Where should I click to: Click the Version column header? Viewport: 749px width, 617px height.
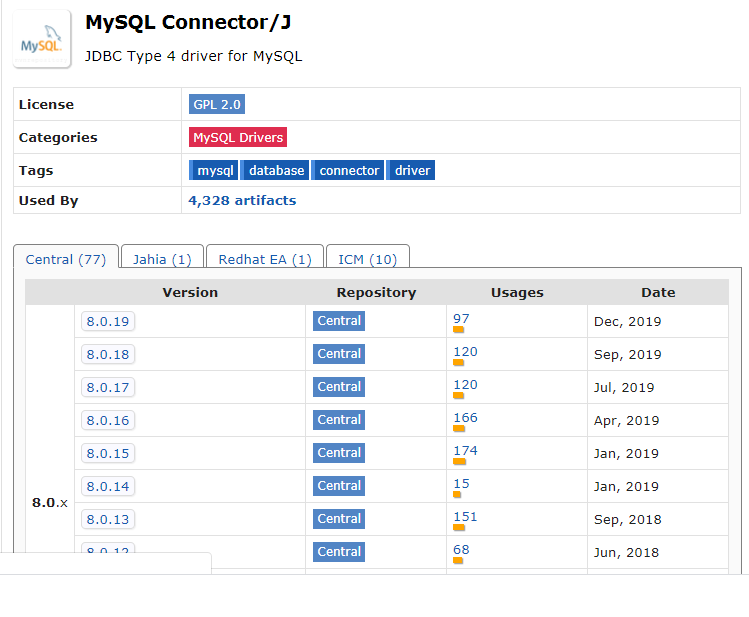[x=190, y=292]
